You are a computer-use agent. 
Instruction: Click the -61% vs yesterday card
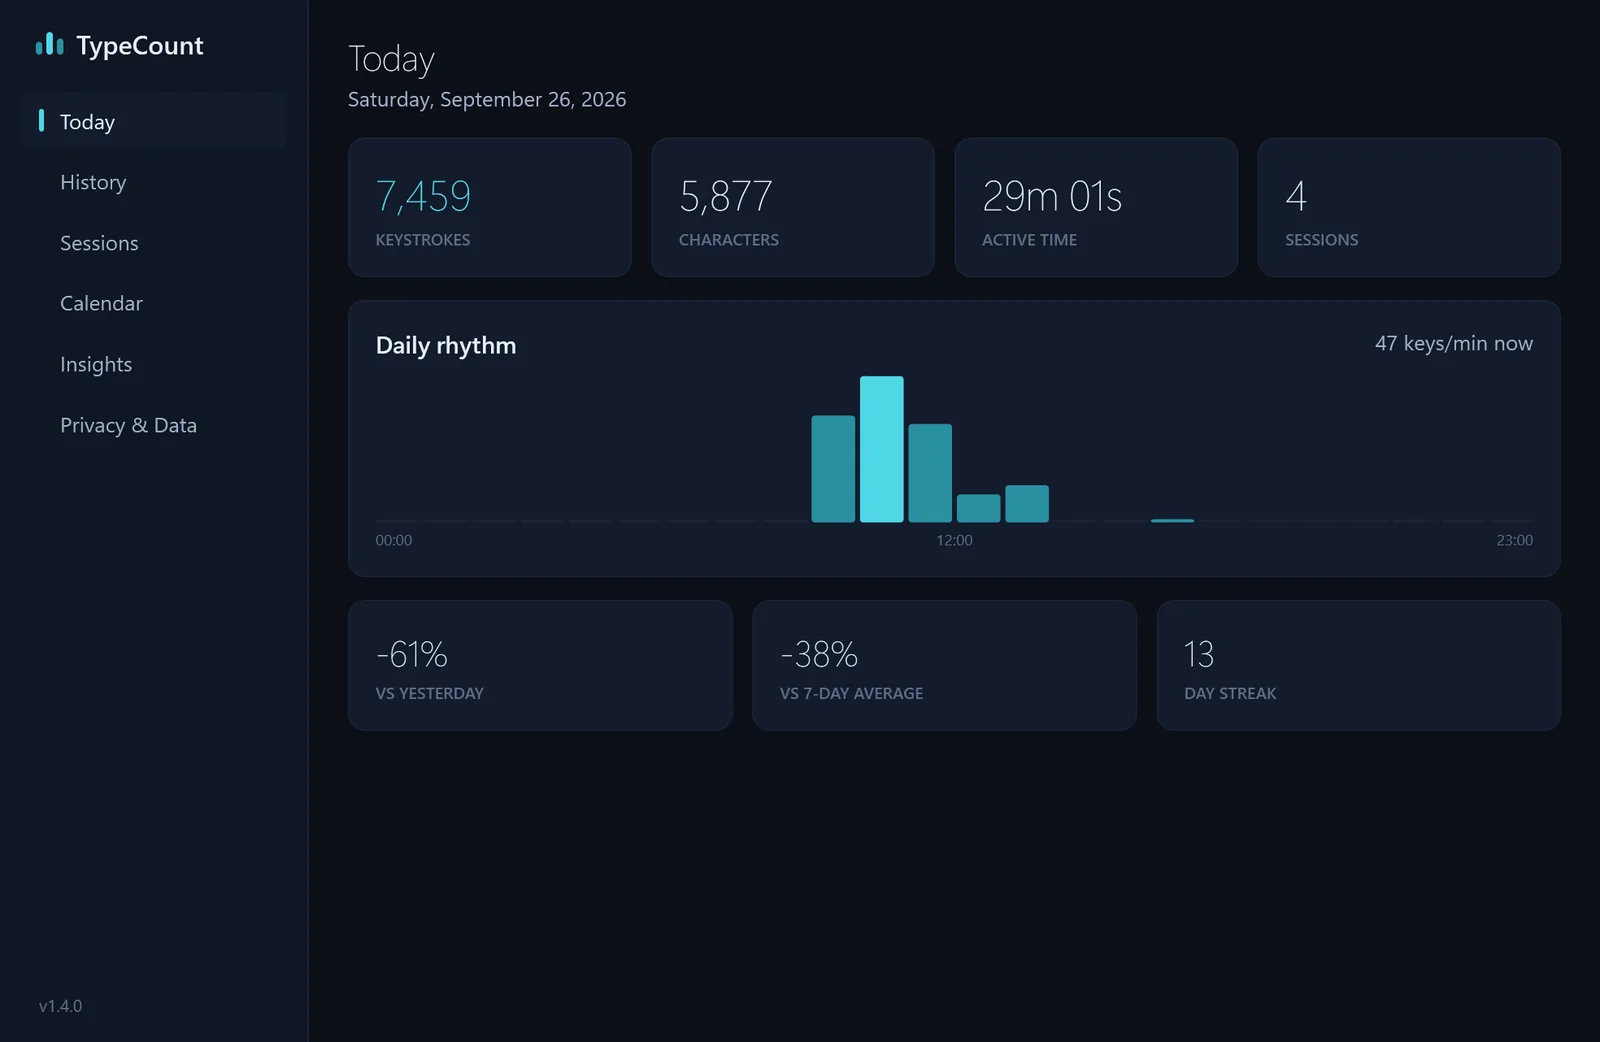(x=540, y=665)
